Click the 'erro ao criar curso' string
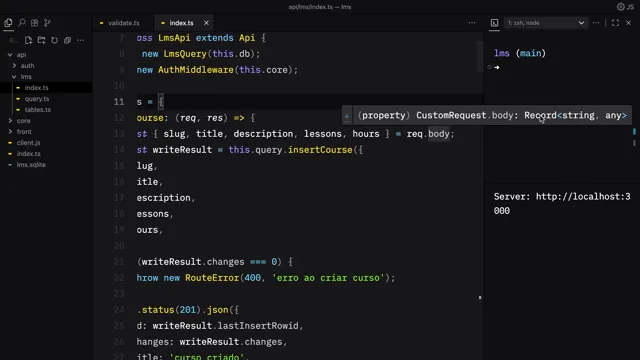 (x=328, y=278)
